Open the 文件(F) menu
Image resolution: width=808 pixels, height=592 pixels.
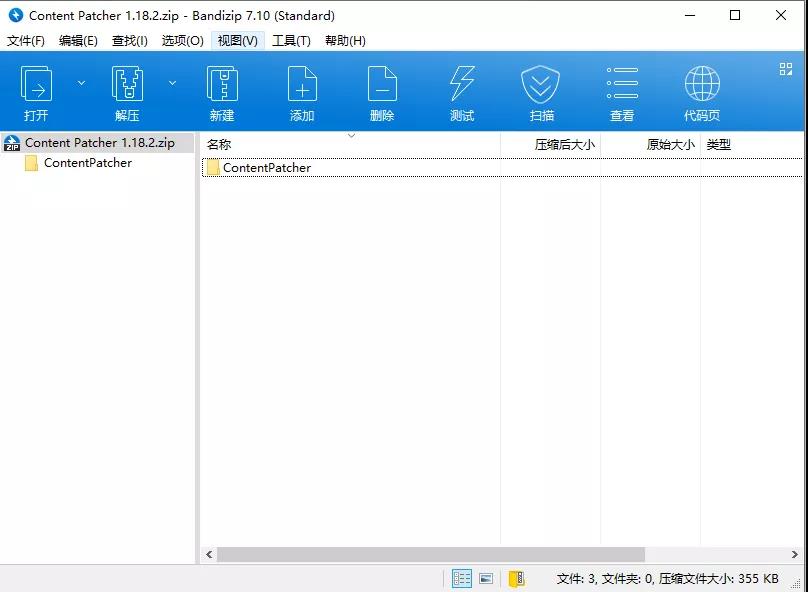pyautogui.click(x=25, y=41)
